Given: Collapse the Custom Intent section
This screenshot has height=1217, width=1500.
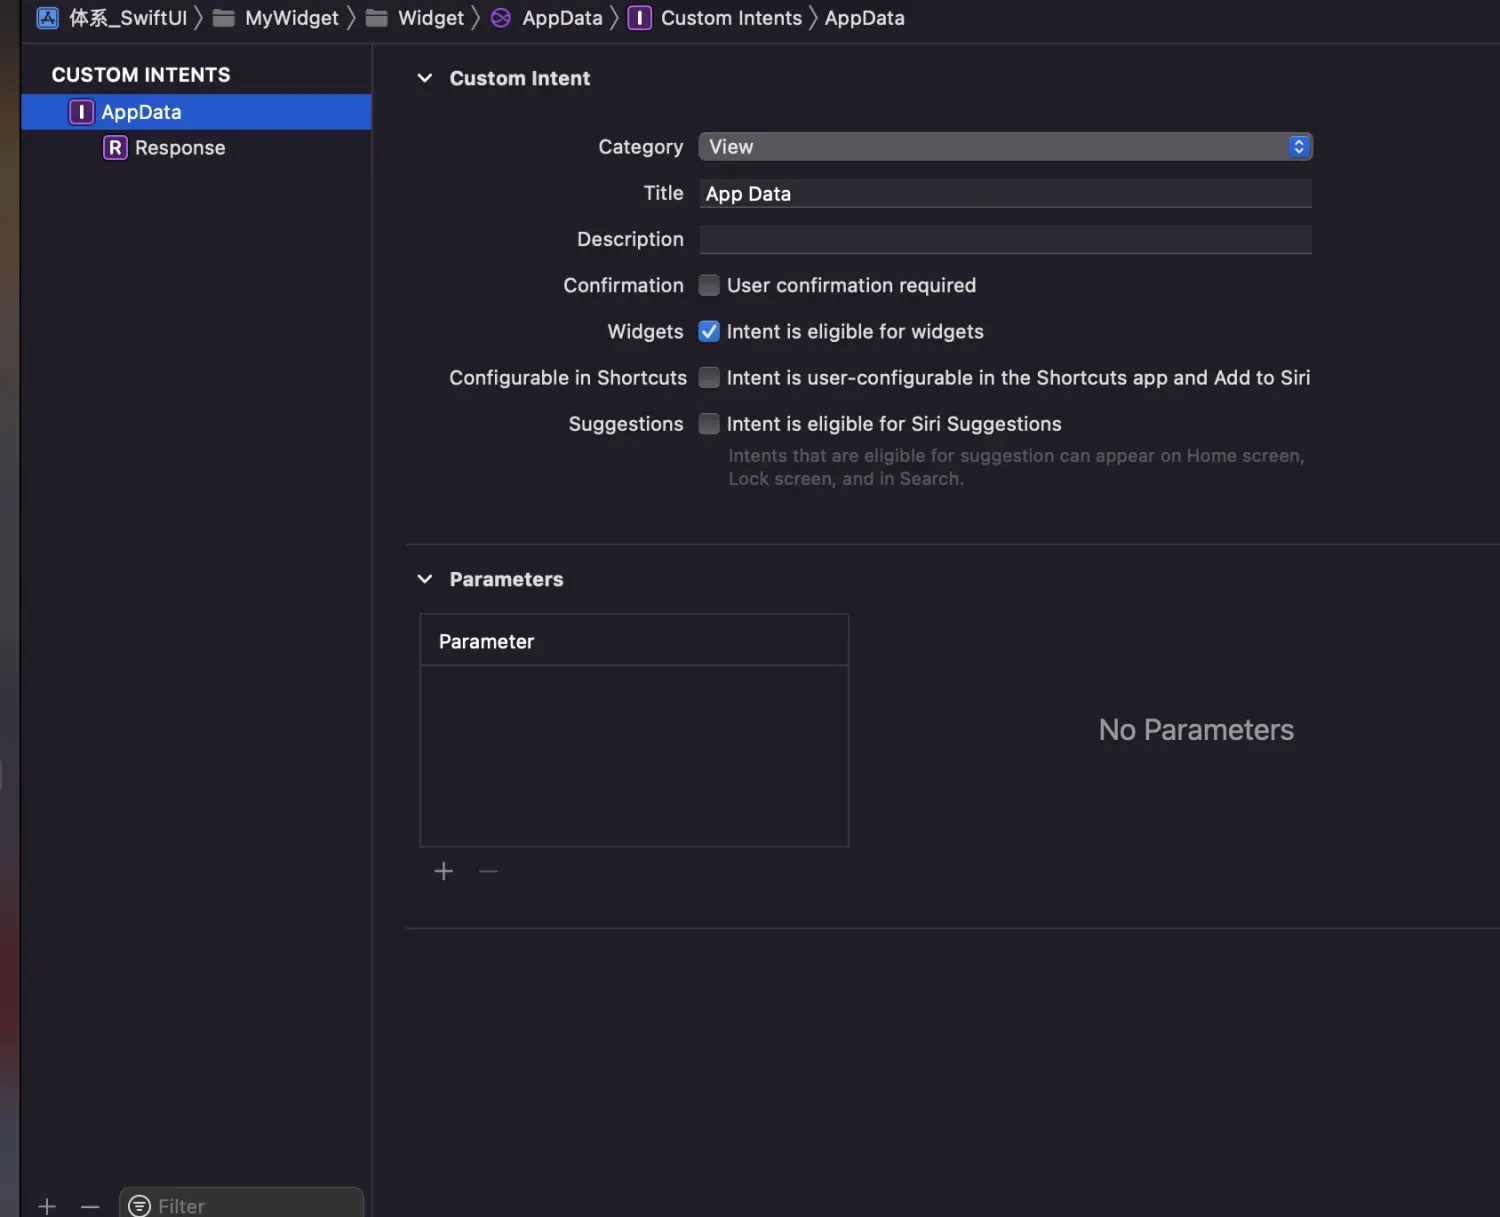Looking at the screenshot, I should [x=425, y=78].
